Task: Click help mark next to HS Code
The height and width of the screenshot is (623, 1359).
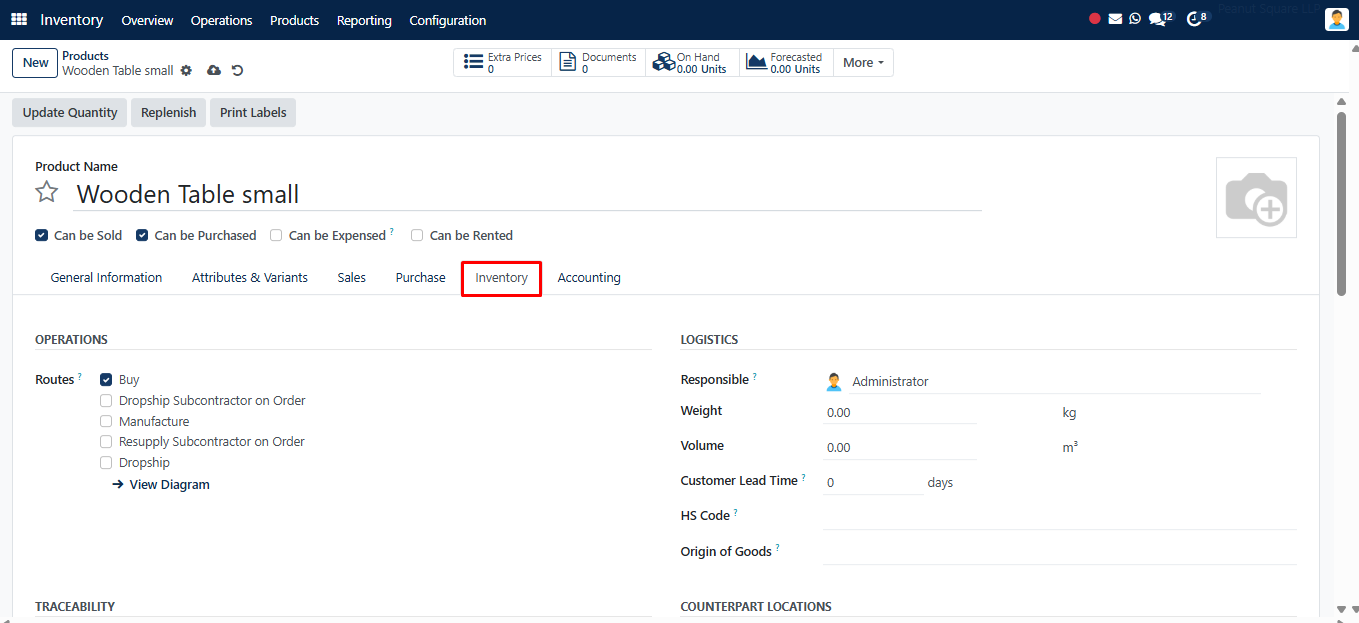Action: coord(736,512)
